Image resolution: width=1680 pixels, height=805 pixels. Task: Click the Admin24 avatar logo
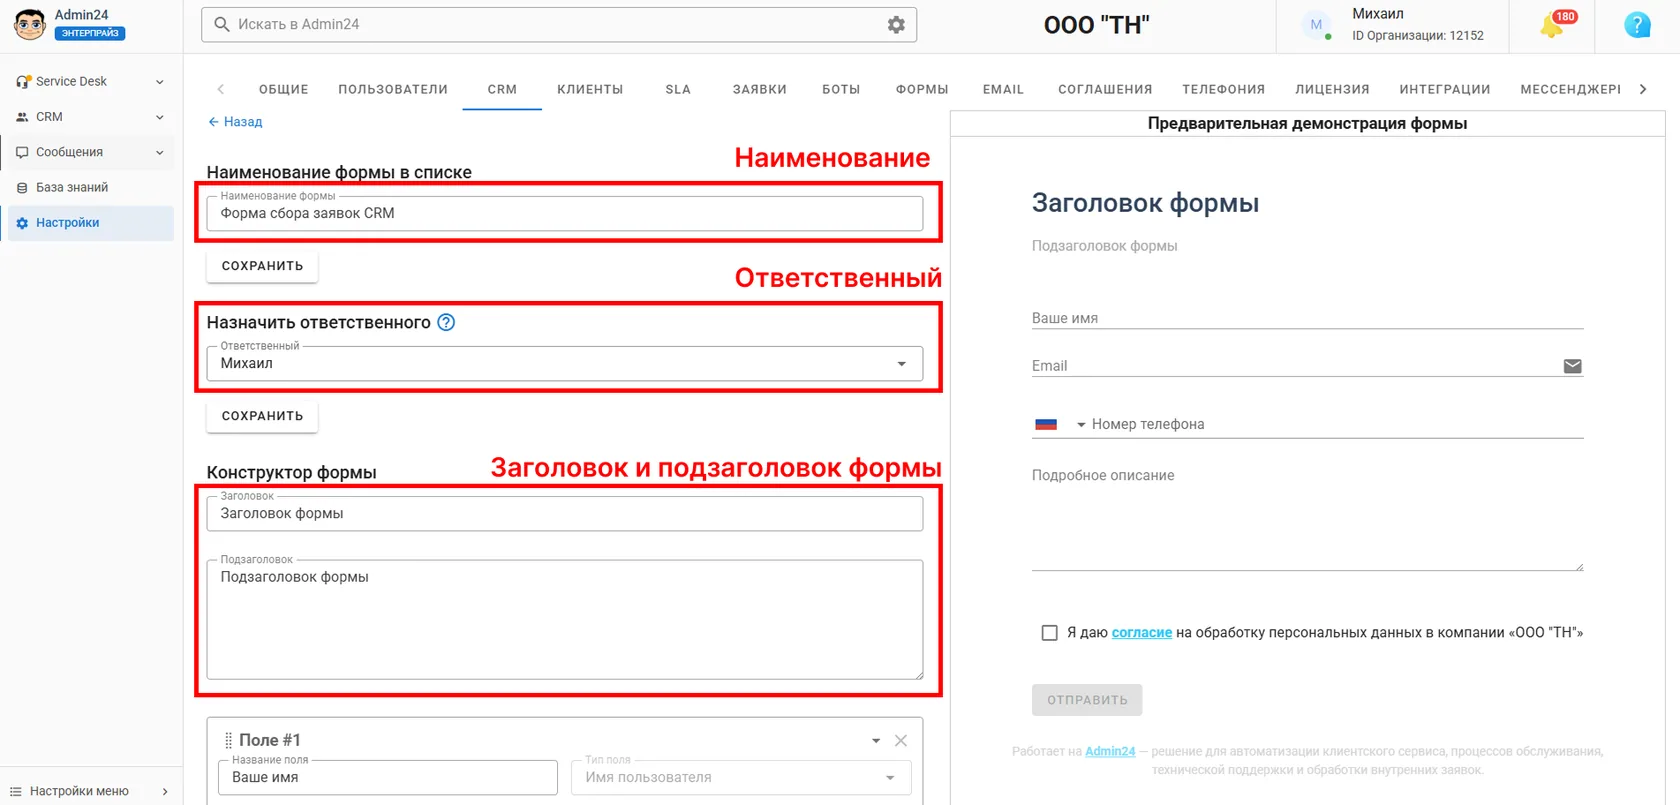point(30,25)
